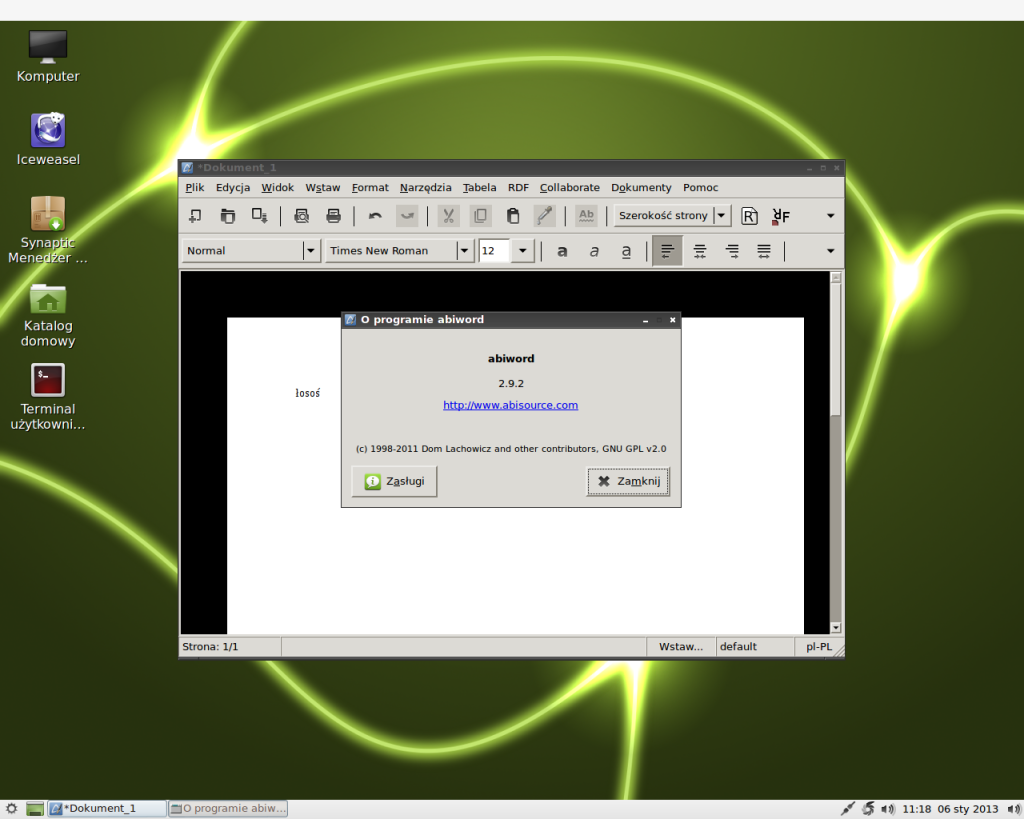
Task: Click the 'Strona: 1/1' status bar entry
Action: [210, 647]
